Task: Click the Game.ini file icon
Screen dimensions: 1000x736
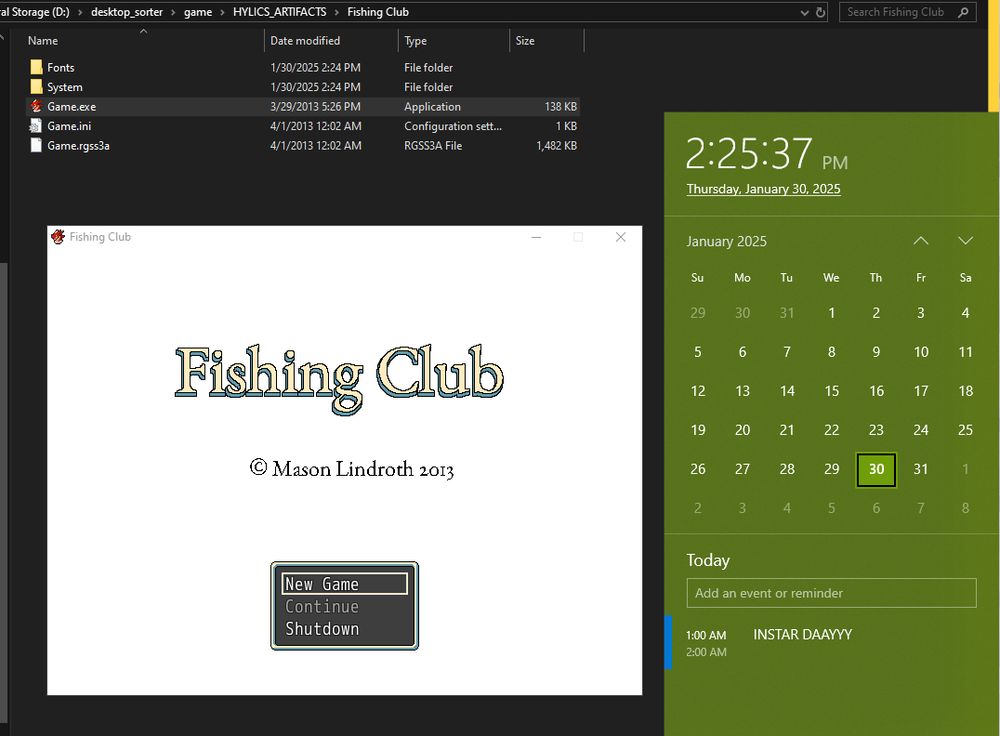Action: coord(36,126)
